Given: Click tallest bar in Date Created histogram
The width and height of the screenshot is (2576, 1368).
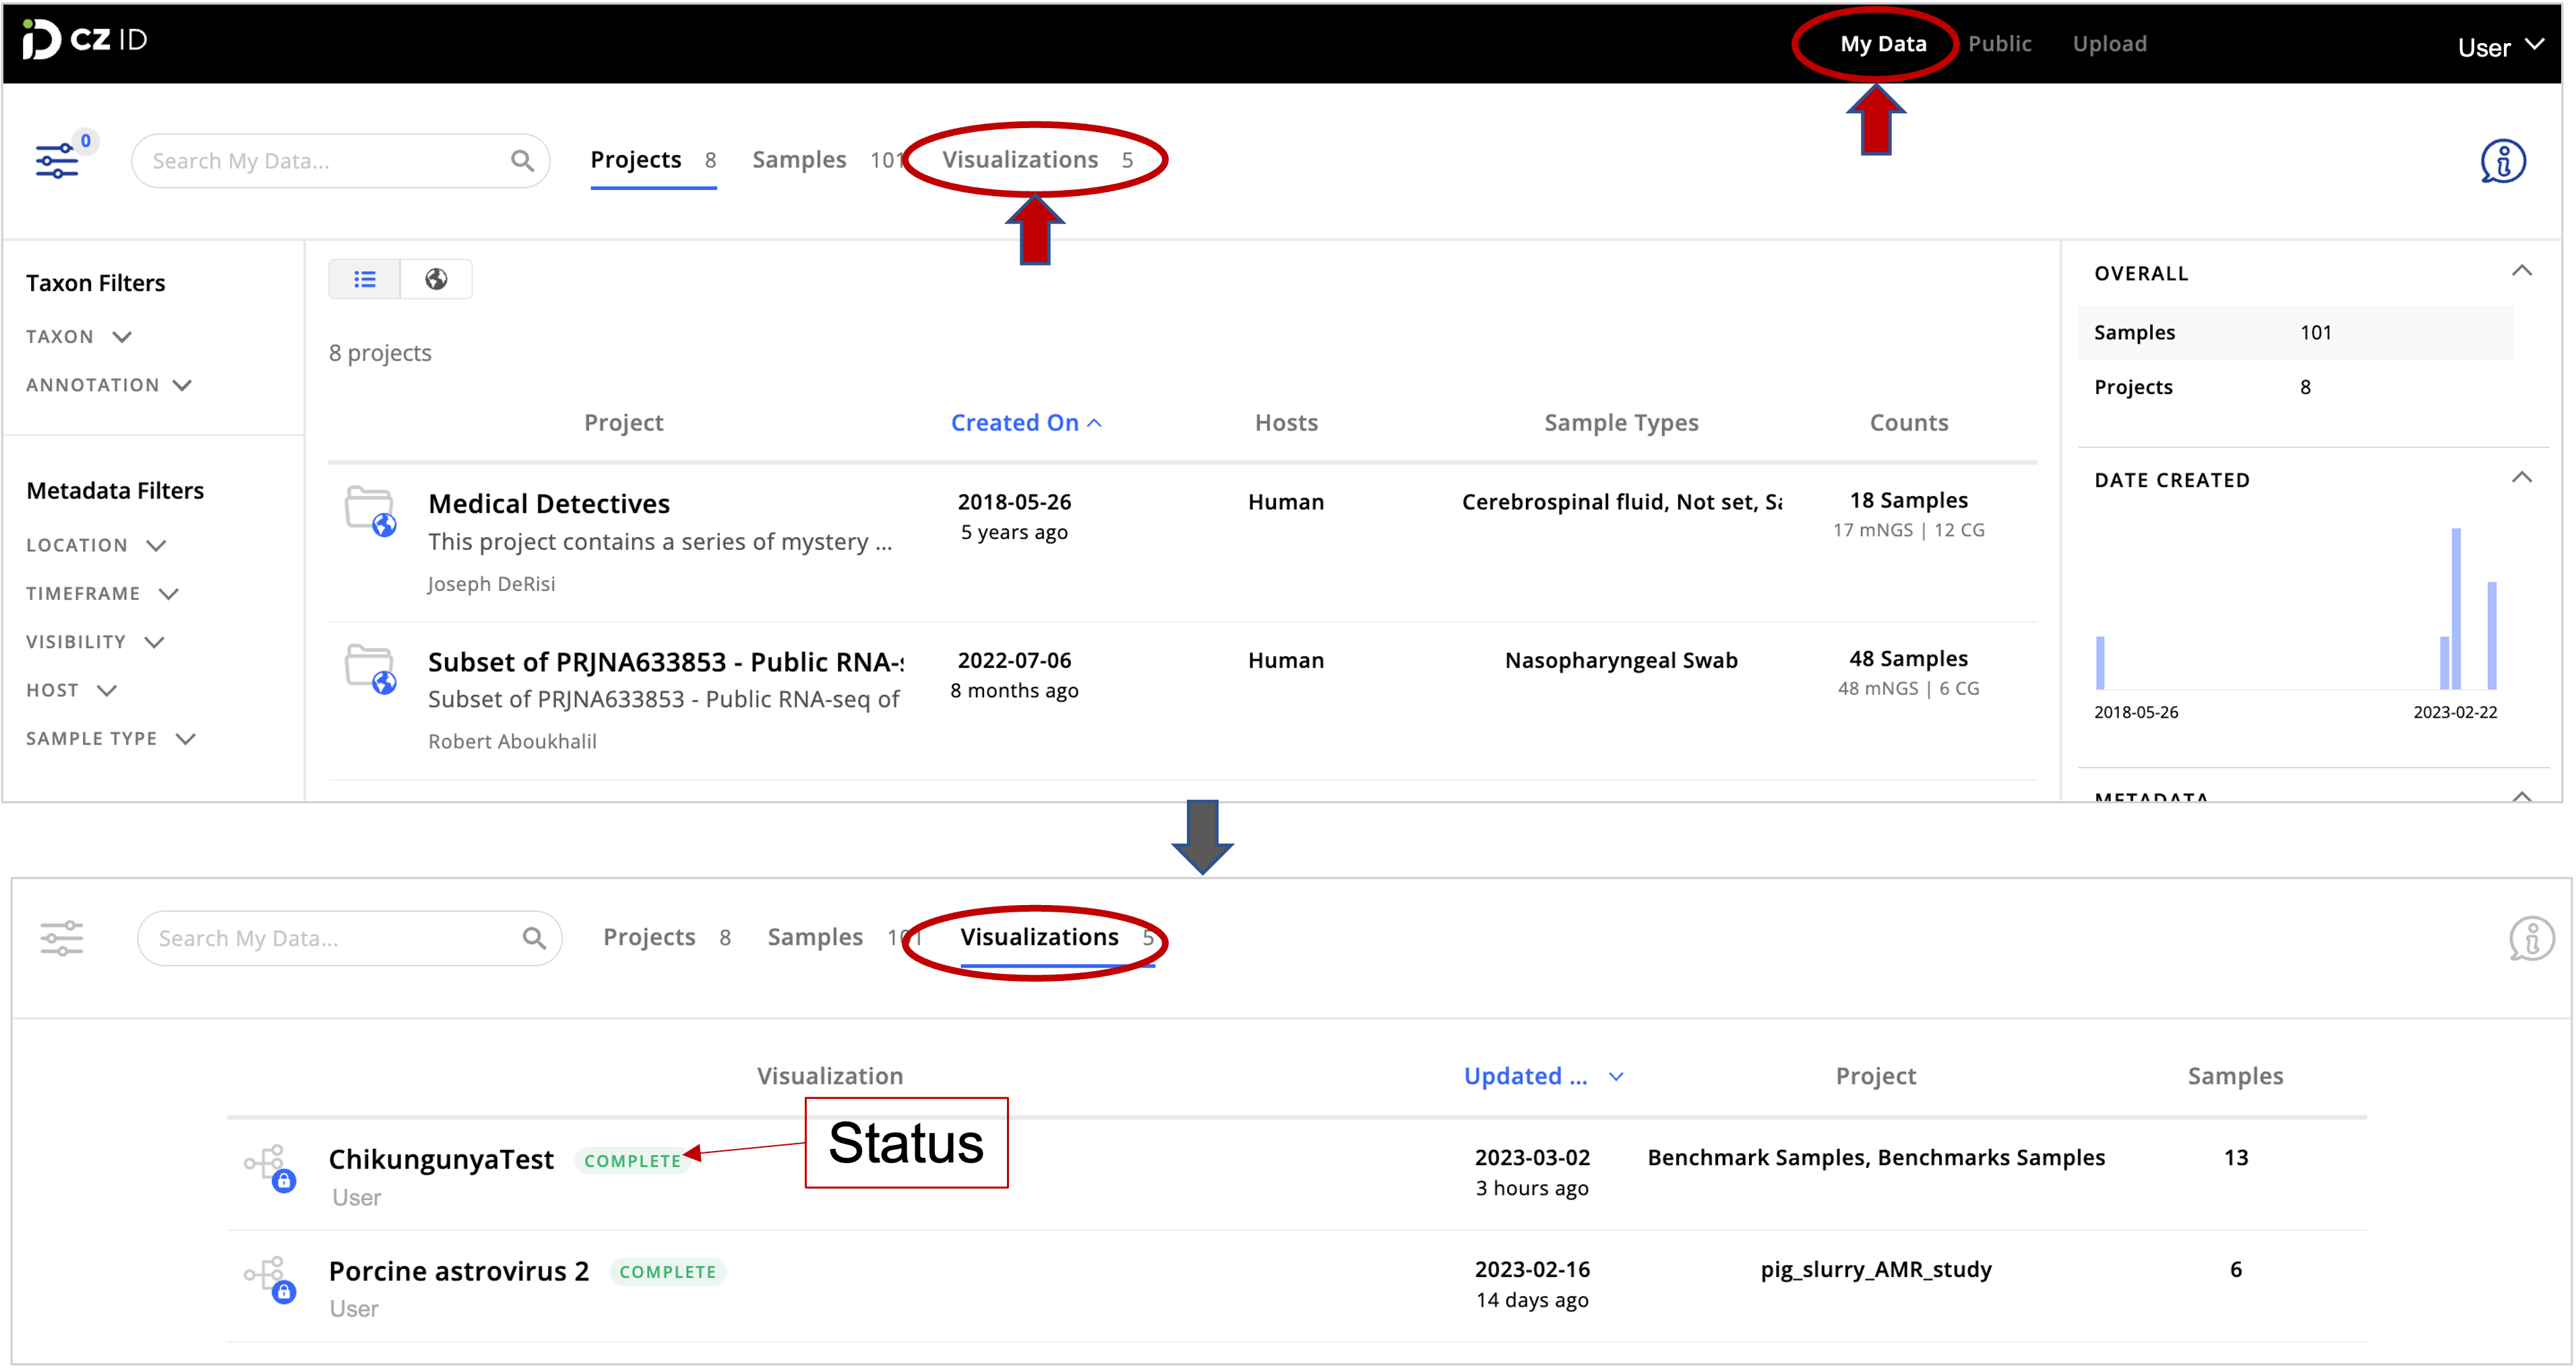Looking at the screenshot, I should 2455,608.
